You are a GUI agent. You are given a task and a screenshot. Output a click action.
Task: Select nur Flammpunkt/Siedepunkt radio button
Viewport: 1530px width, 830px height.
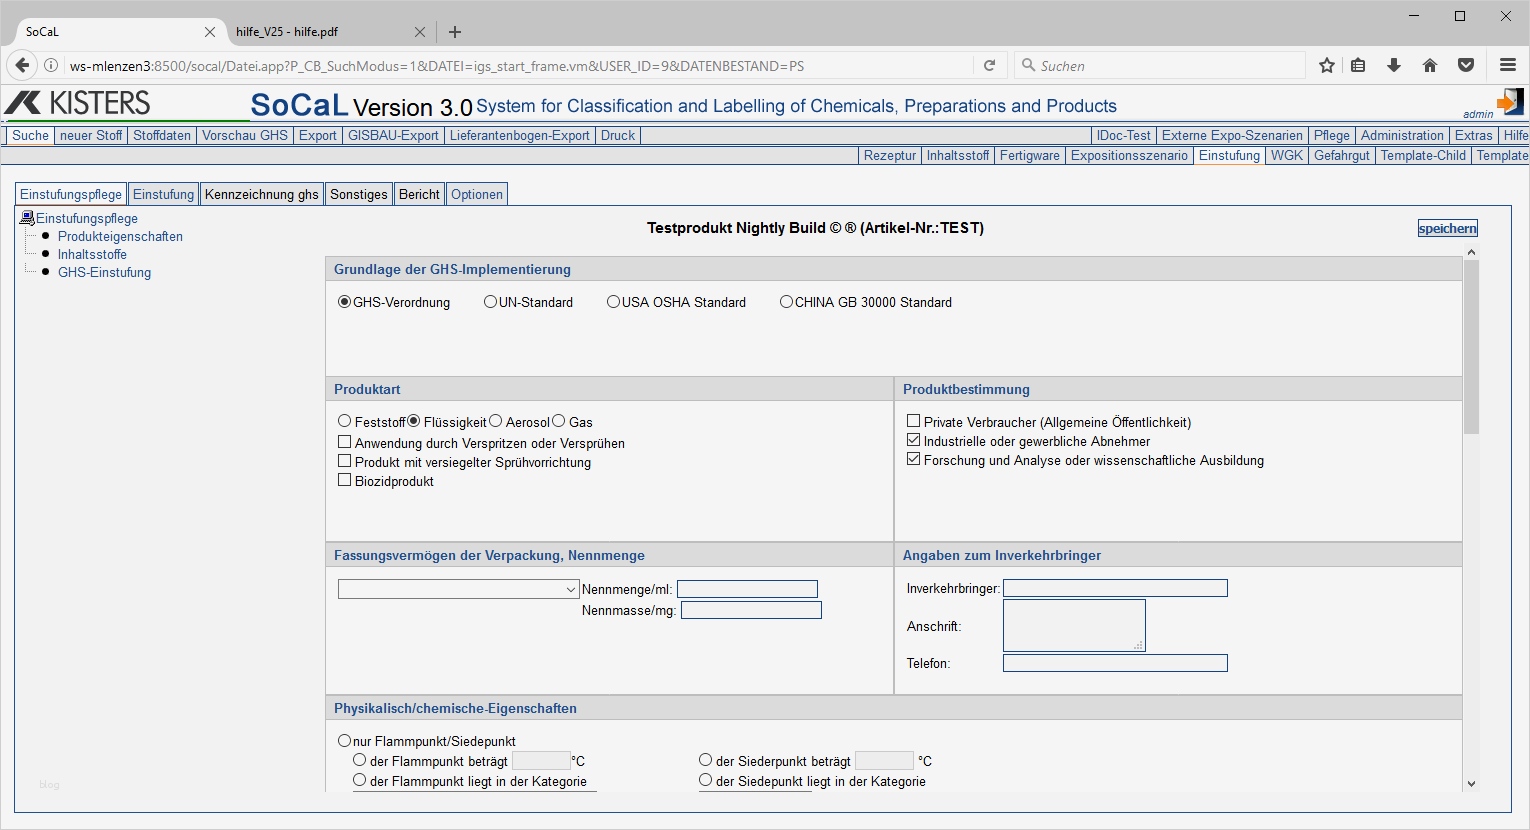pyautogui.click(x=345, y=741)
